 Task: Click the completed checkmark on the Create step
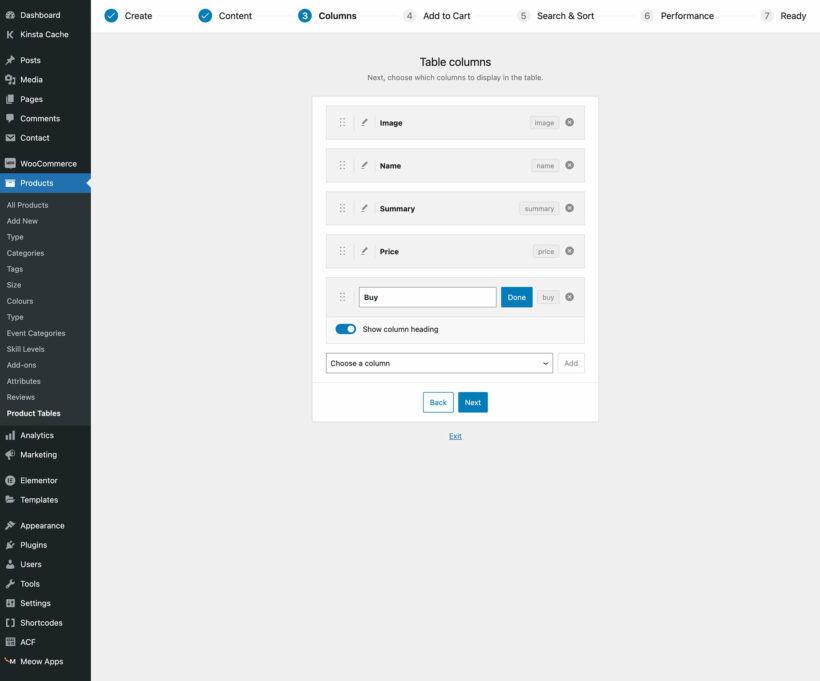click(x=109, y=15)
